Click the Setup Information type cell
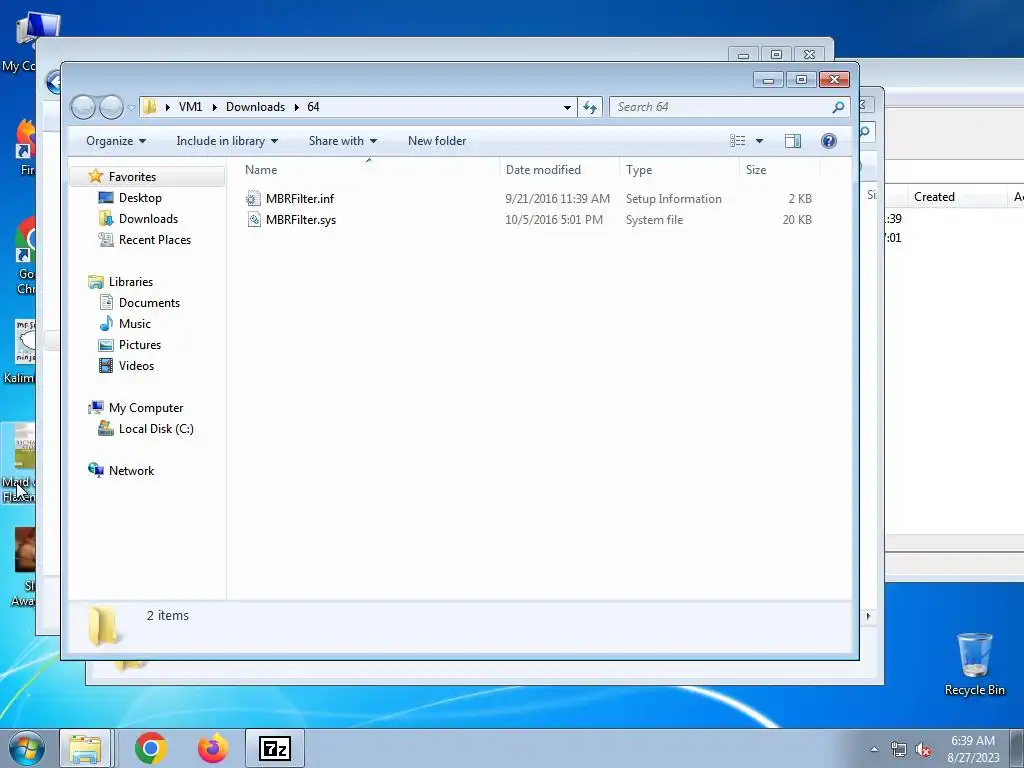Screen dimensions: 1024x768 pyautogui.click(x=673, y=199)
